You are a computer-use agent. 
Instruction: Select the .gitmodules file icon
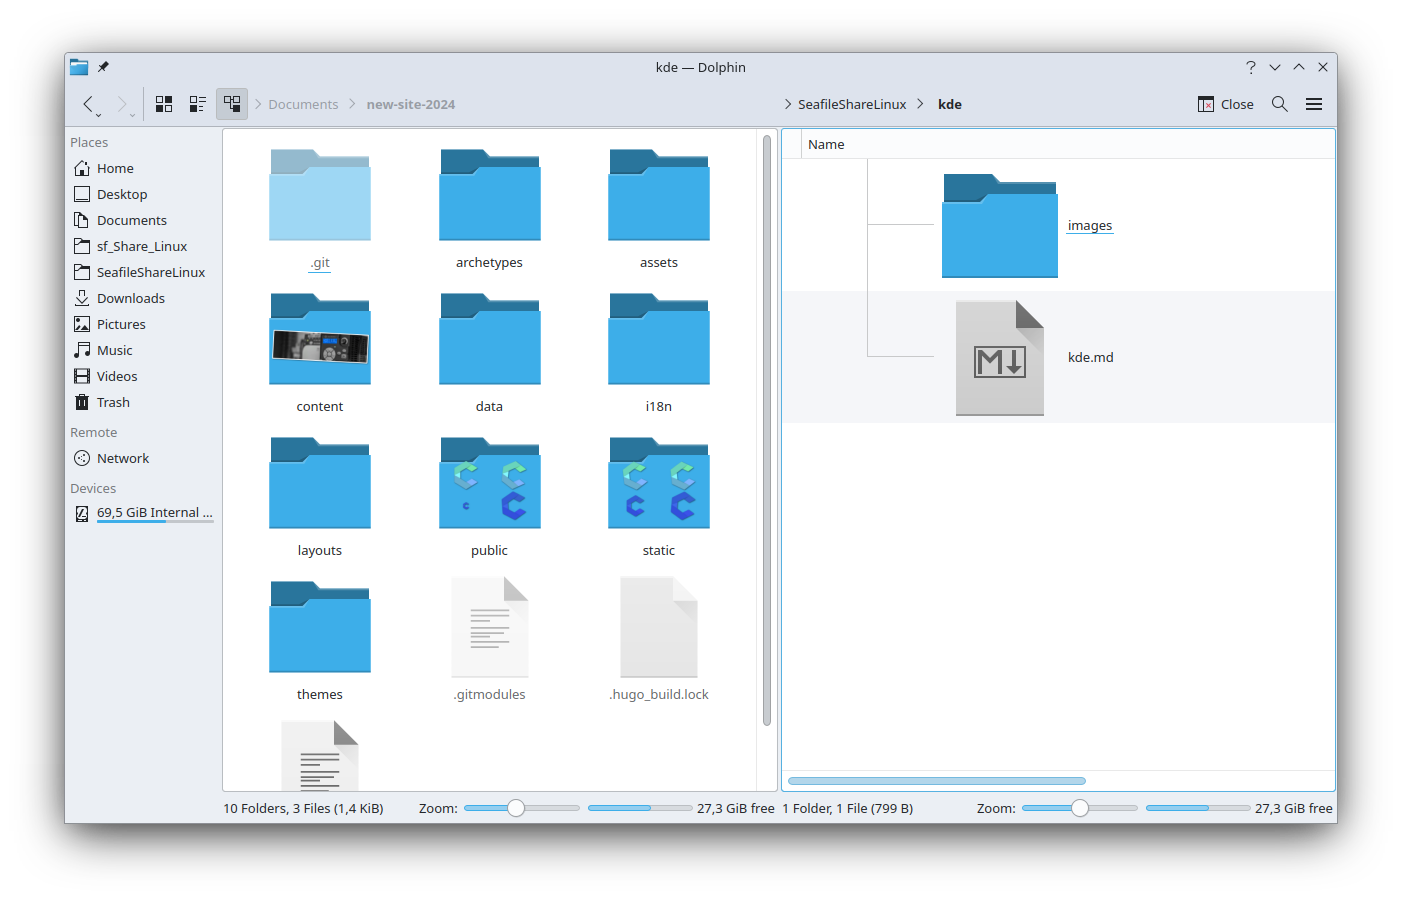point(489,628)
